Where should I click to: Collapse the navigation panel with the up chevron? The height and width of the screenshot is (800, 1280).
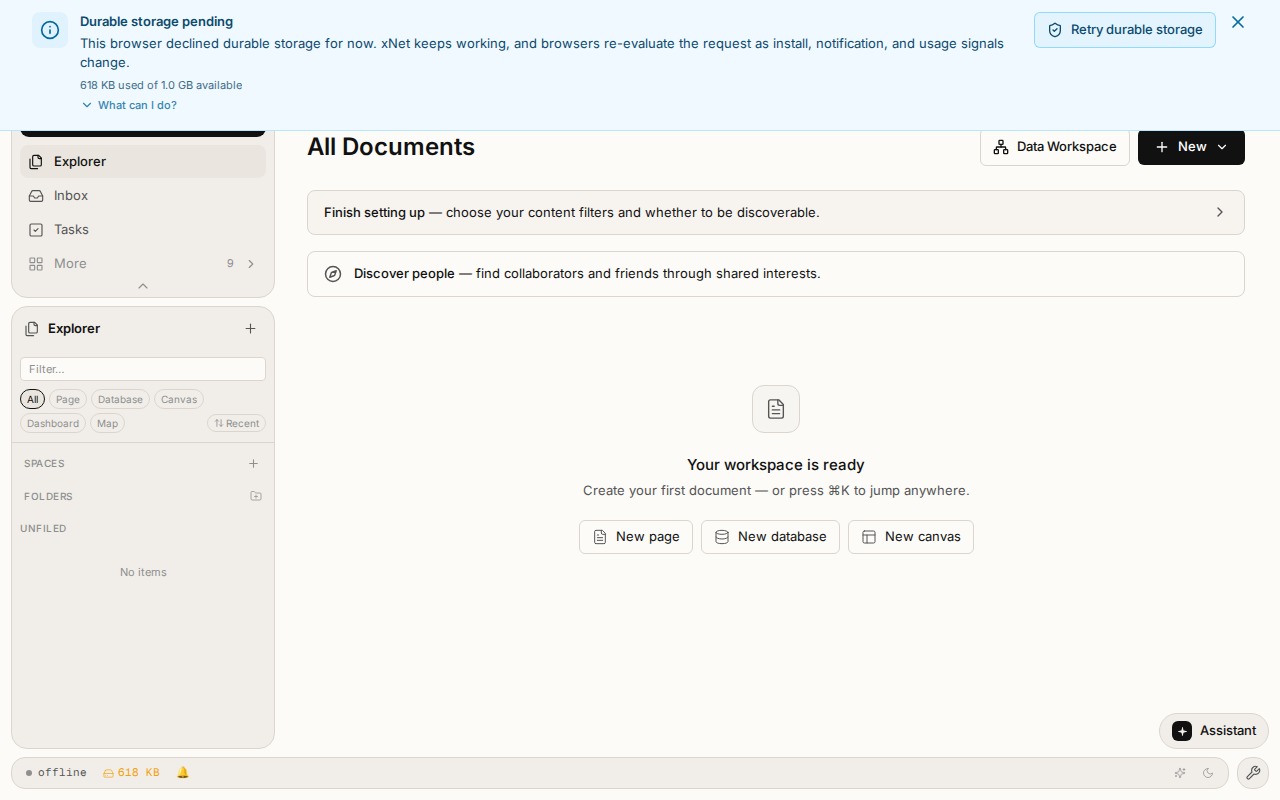pos(143,286)
